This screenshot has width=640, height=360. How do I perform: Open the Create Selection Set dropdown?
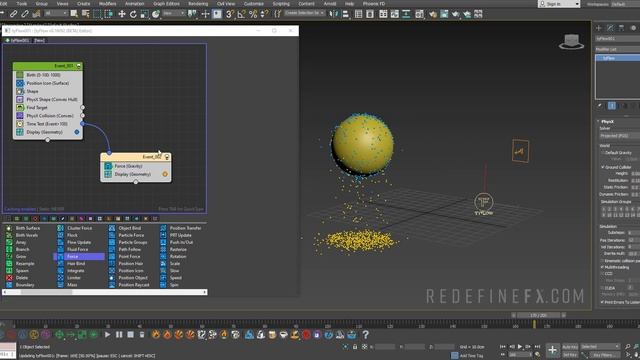305,14
